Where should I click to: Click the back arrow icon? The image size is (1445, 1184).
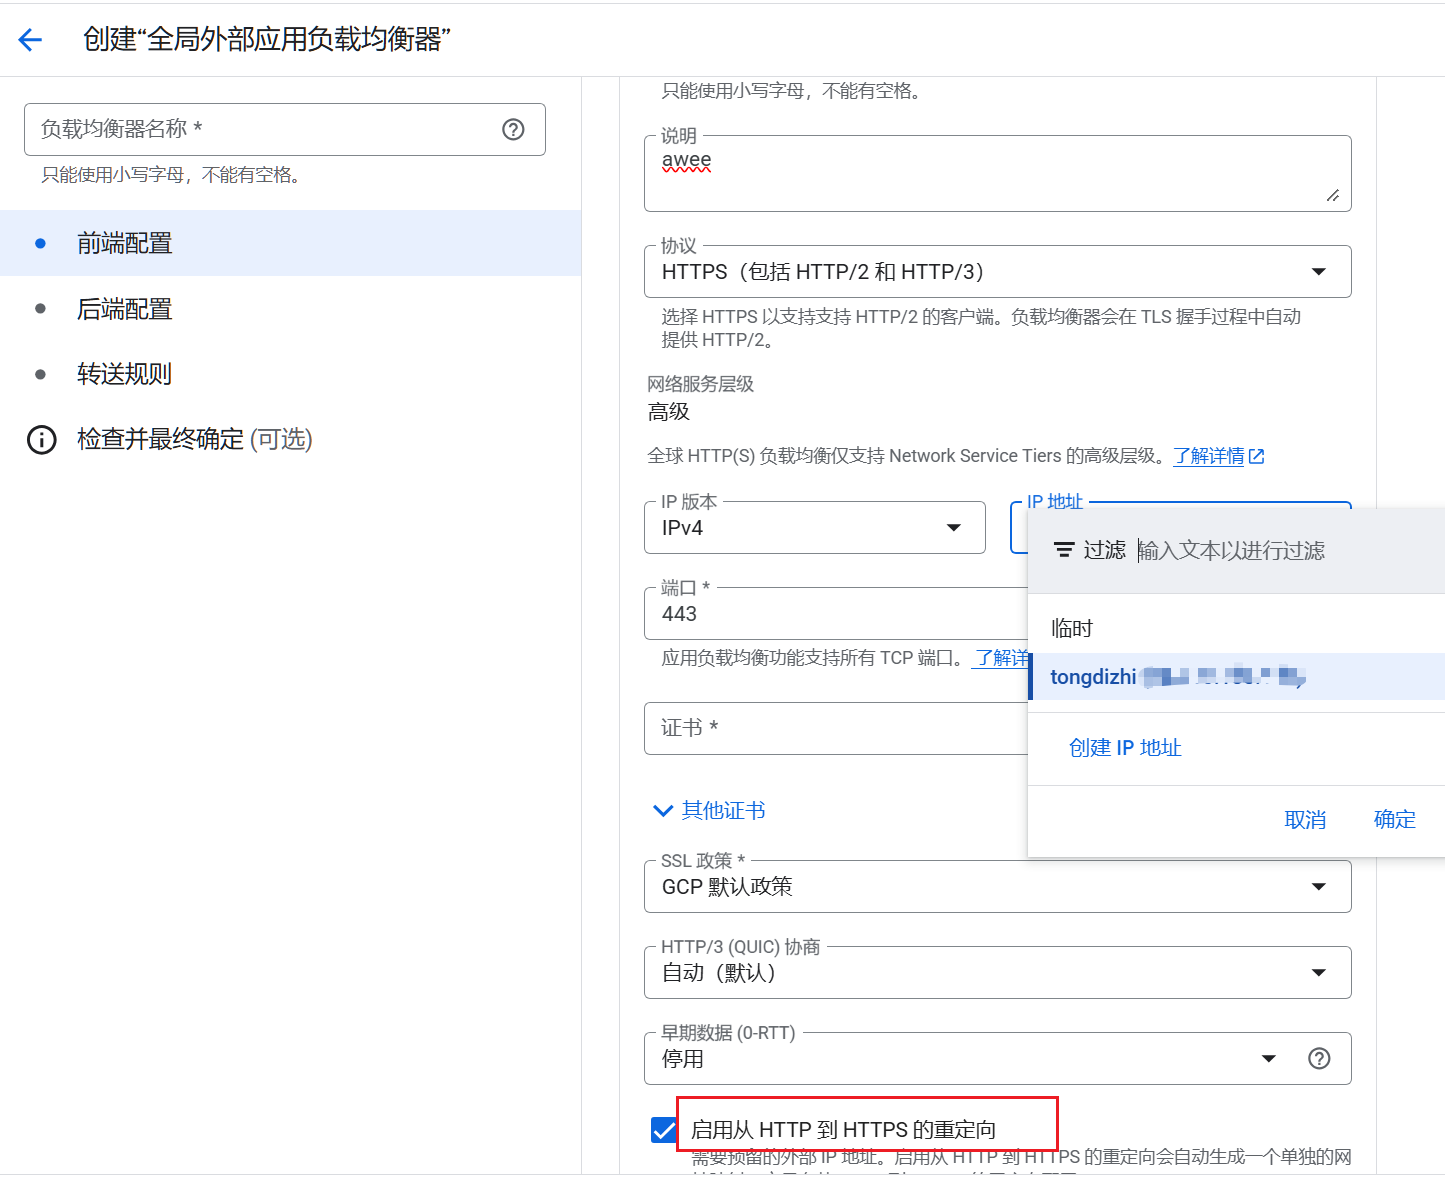pyautogui.click(x=30, y=40)
